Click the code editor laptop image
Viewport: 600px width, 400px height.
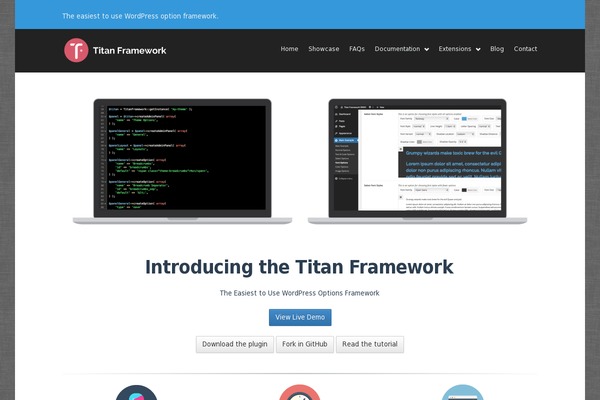pyautogui.click(x=183, y=161)
